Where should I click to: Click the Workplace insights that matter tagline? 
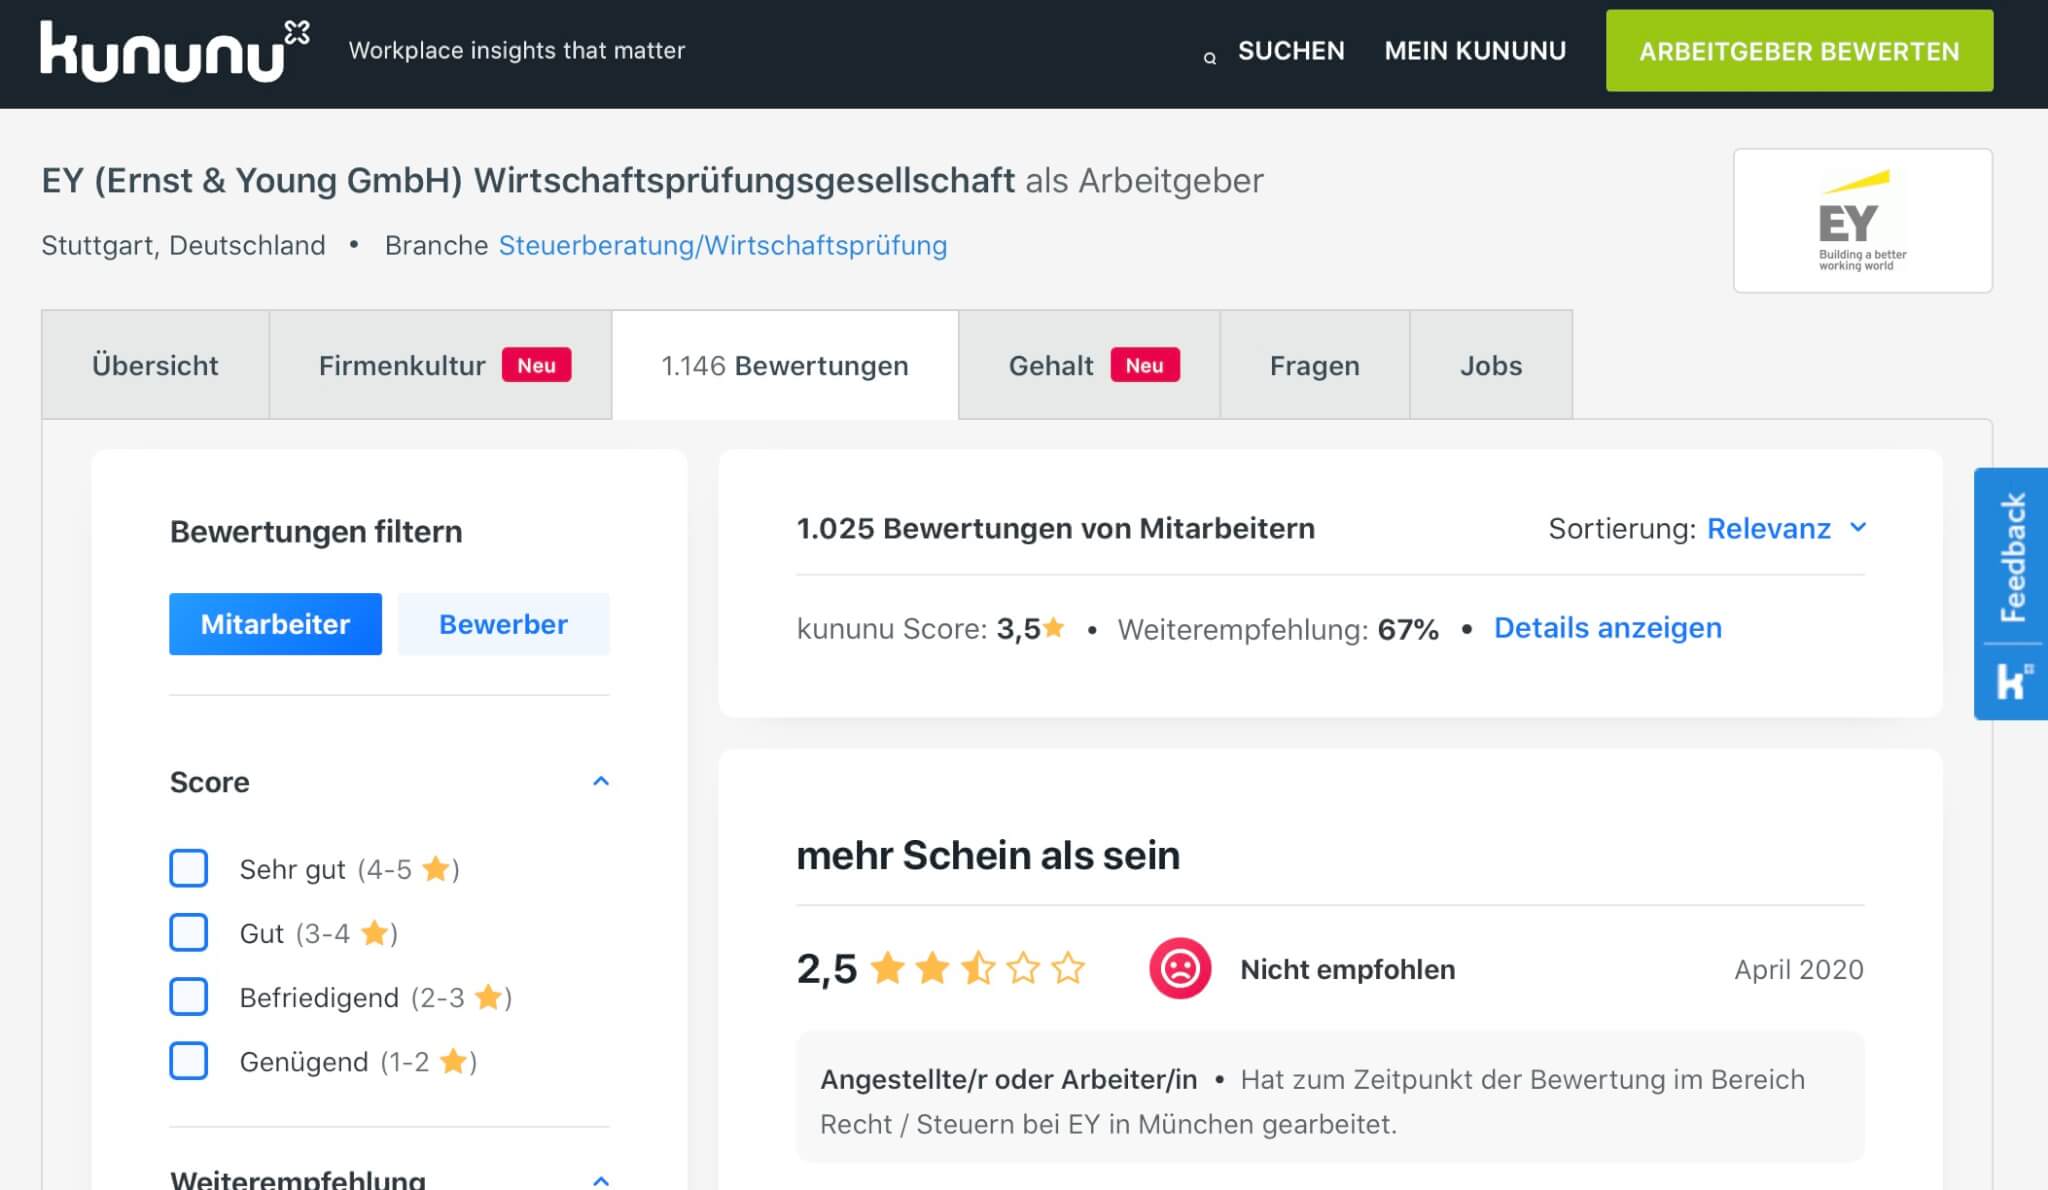[517, 50]
